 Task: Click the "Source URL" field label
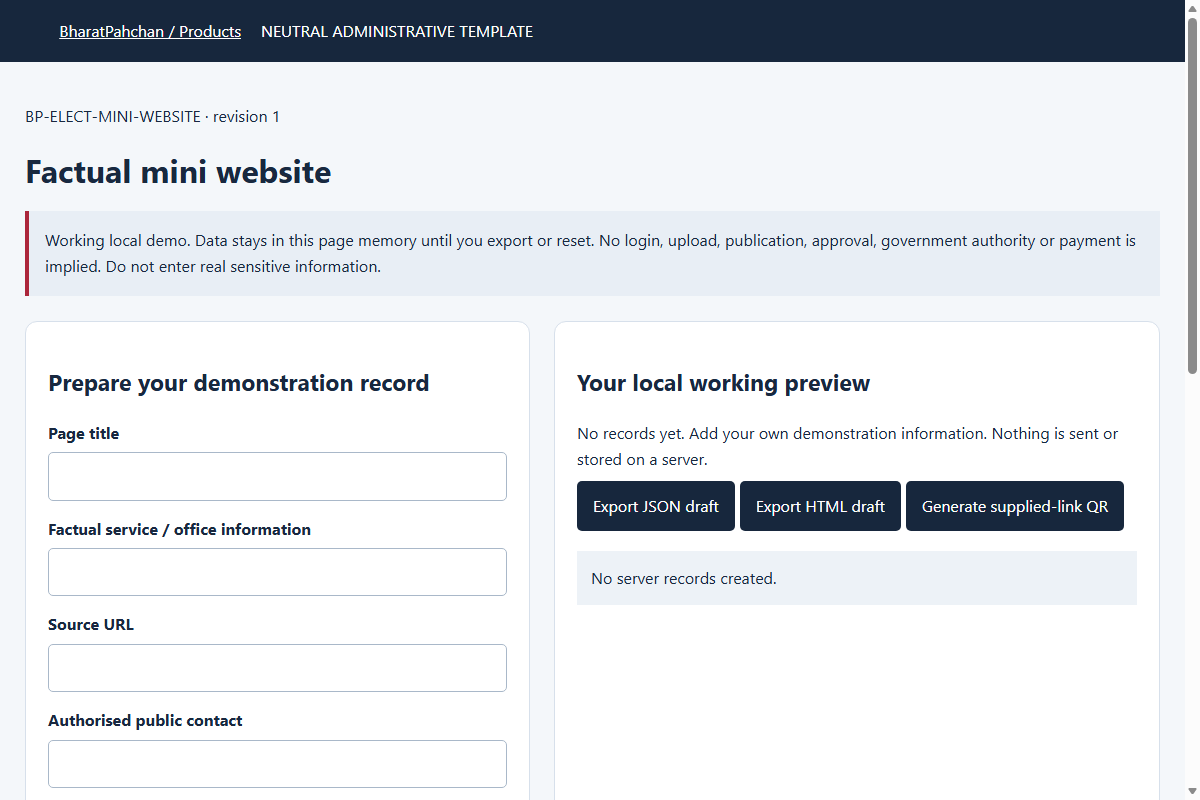91,624
